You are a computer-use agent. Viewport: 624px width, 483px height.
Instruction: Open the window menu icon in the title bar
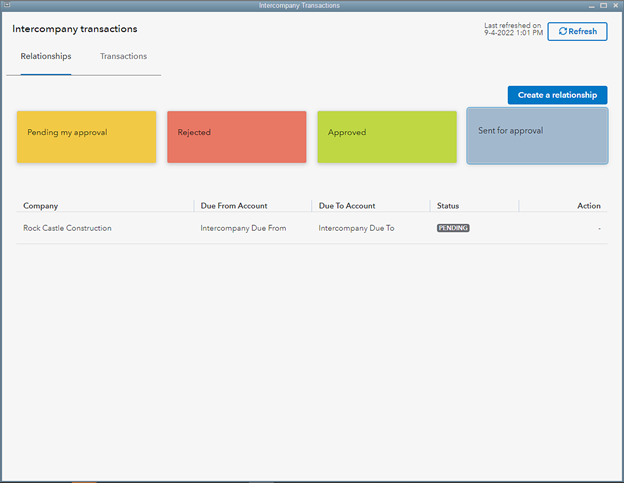pos(8,6)
